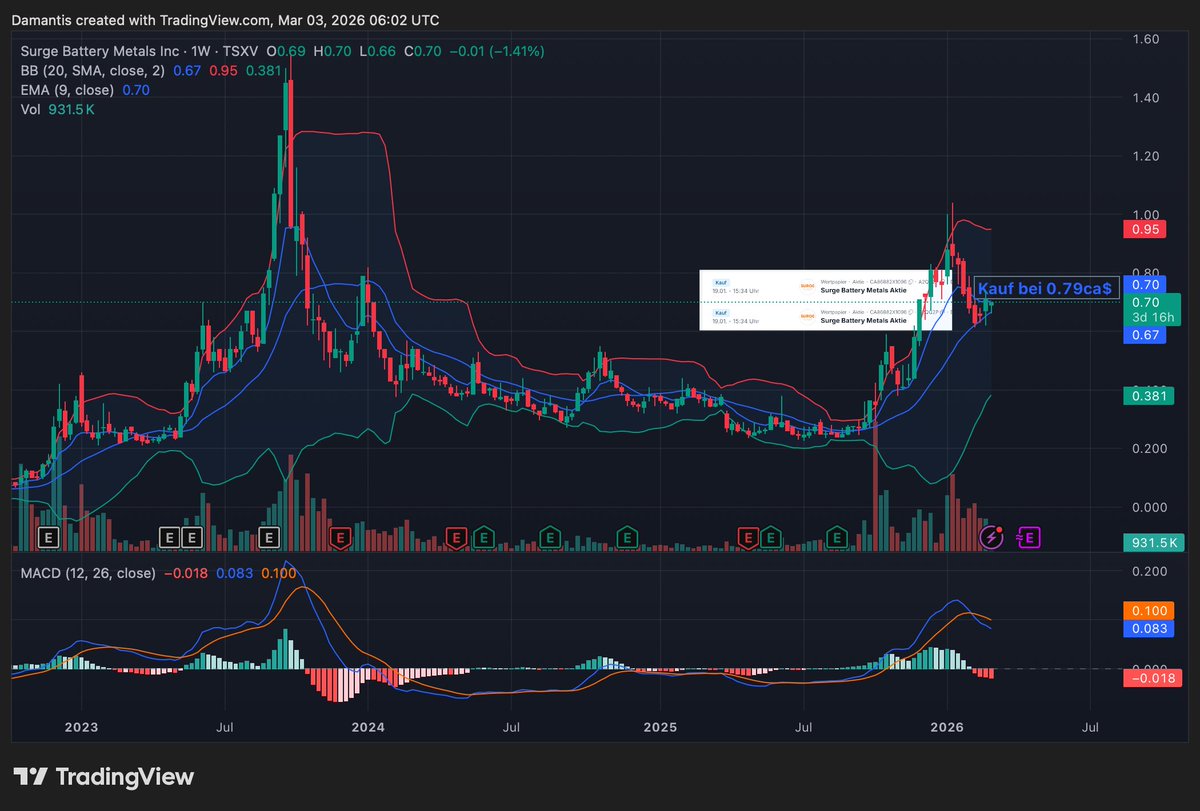Click the blue 0.083 MACD value label
Screen dimensions: 1200x811
click(x=1148, y=629)
